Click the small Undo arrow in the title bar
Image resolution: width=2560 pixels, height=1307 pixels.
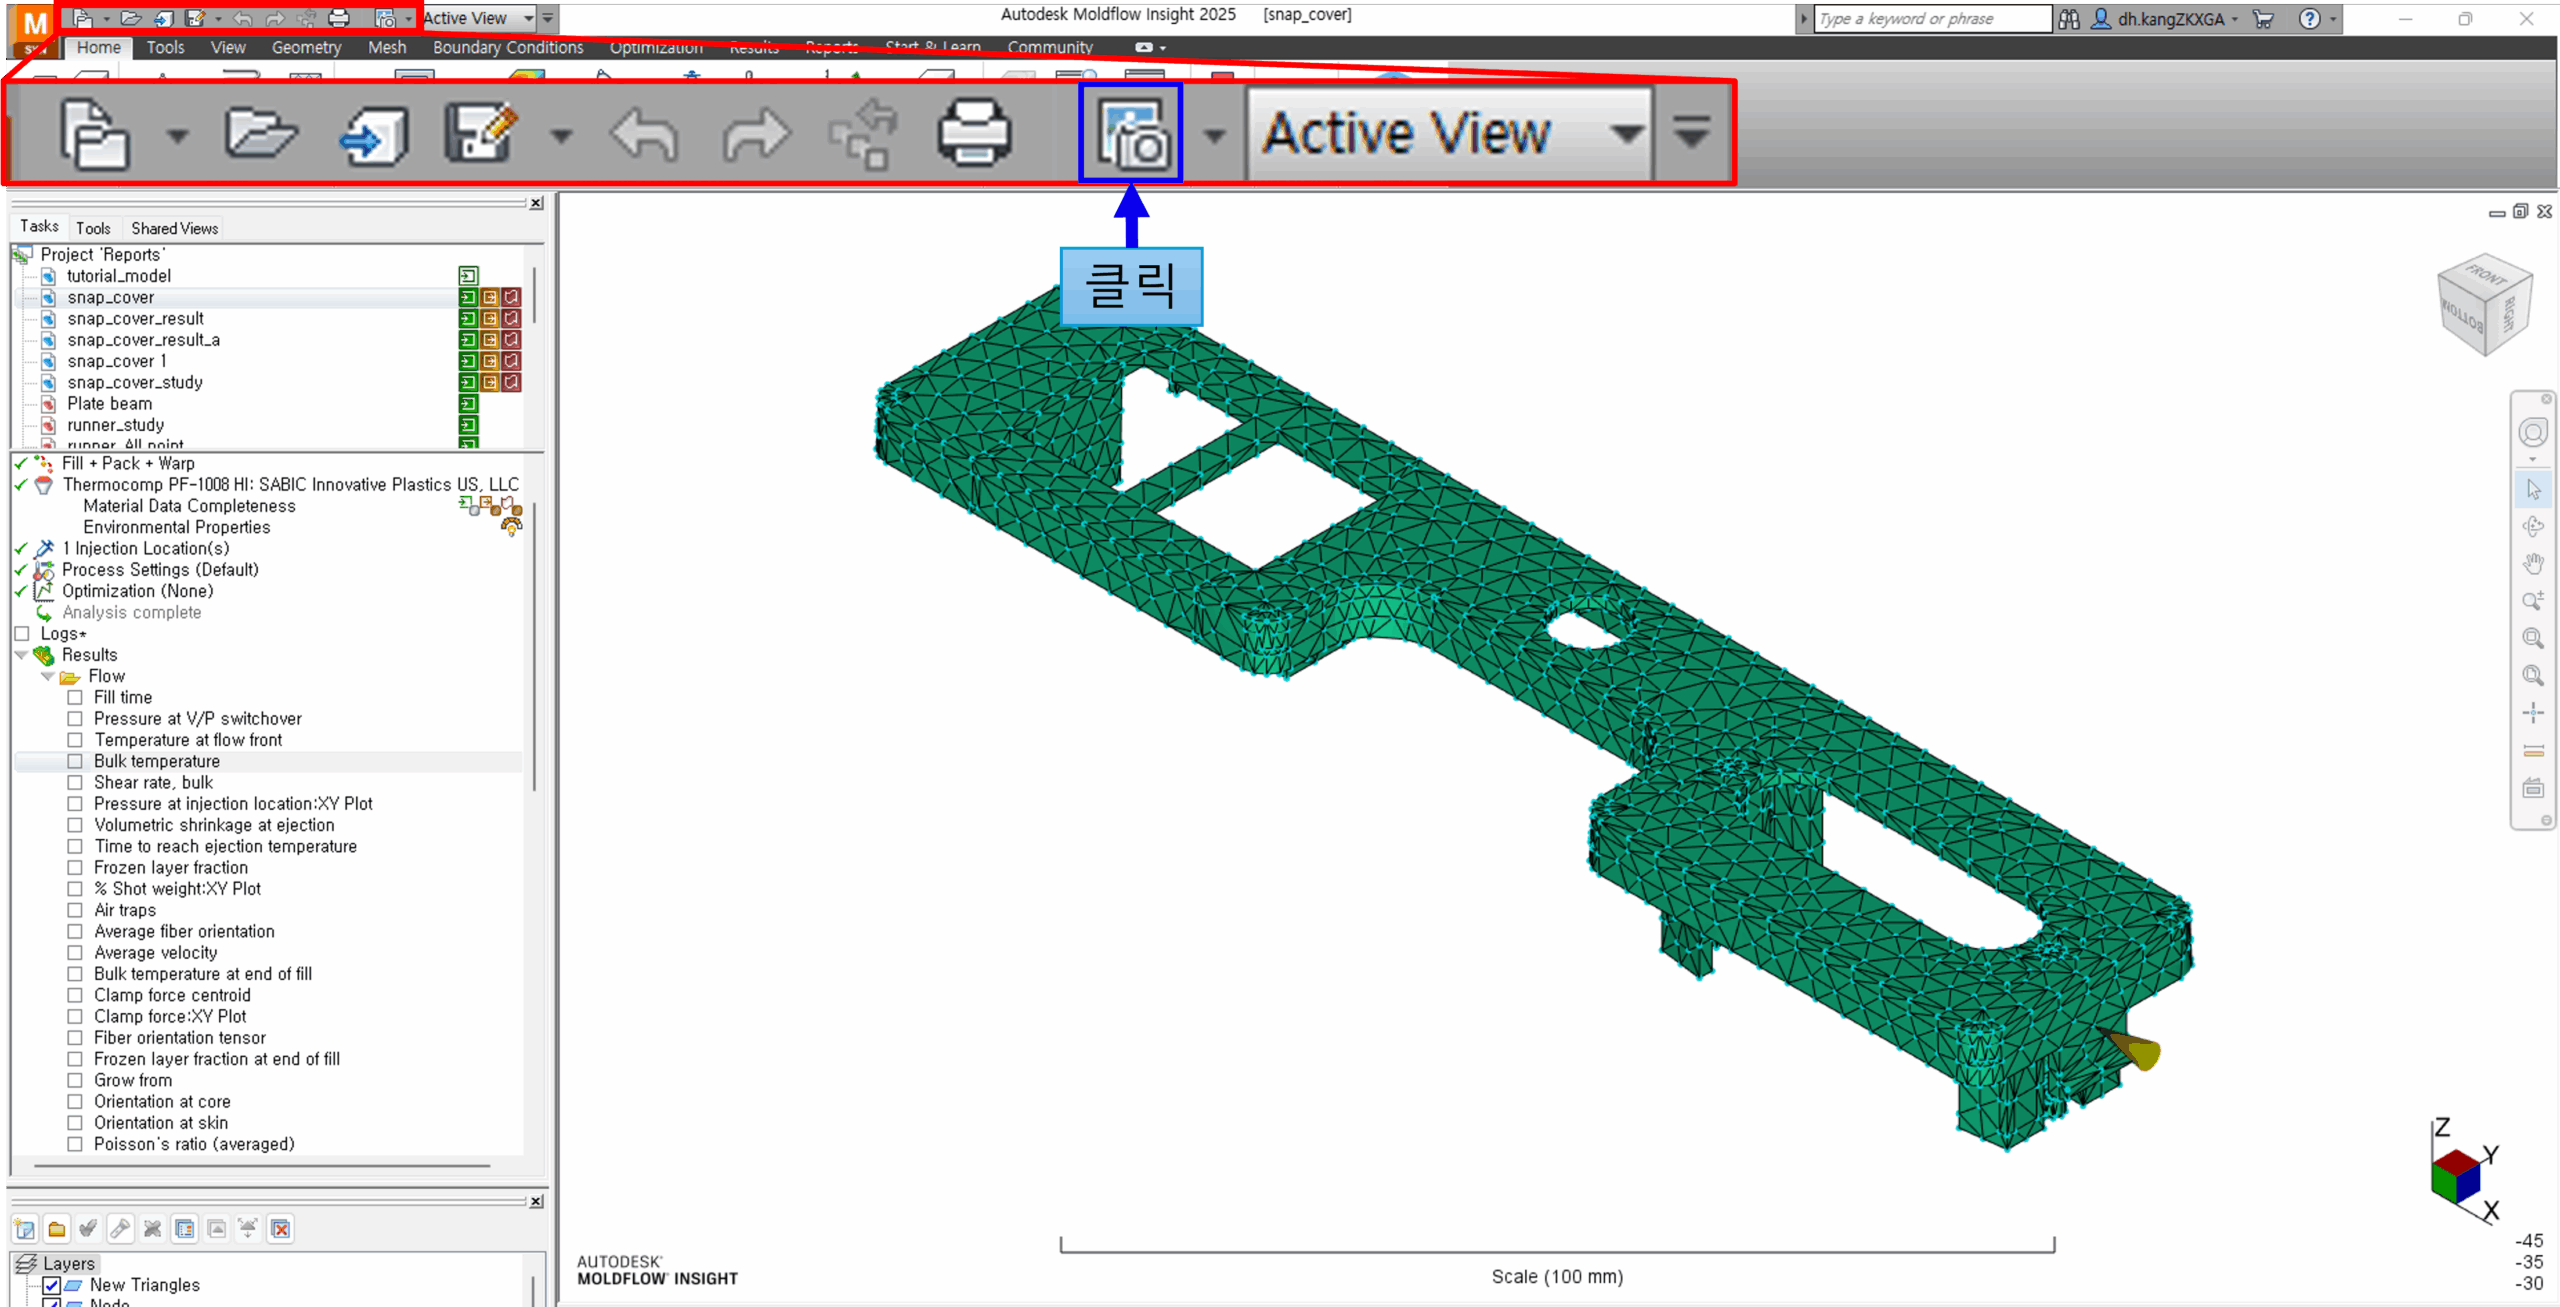(x=243, y=18)
